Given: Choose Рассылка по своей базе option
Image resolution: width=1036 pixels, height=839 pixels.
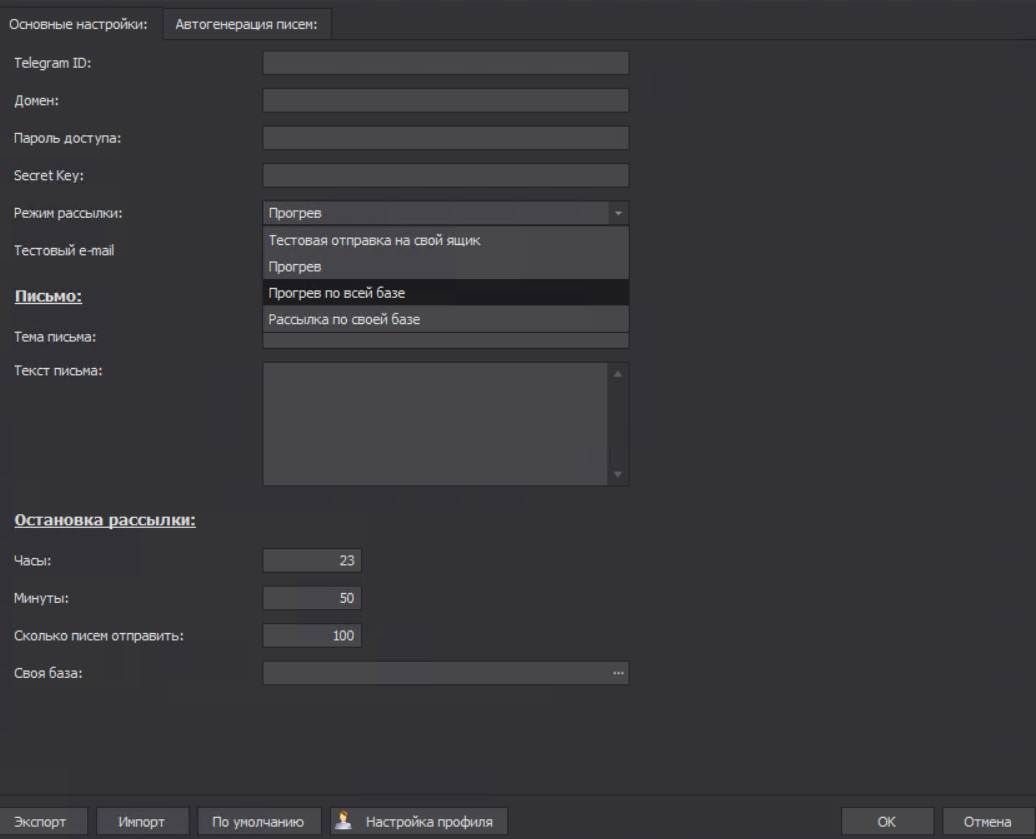Looking at the screenshot, I should (446, 319).
